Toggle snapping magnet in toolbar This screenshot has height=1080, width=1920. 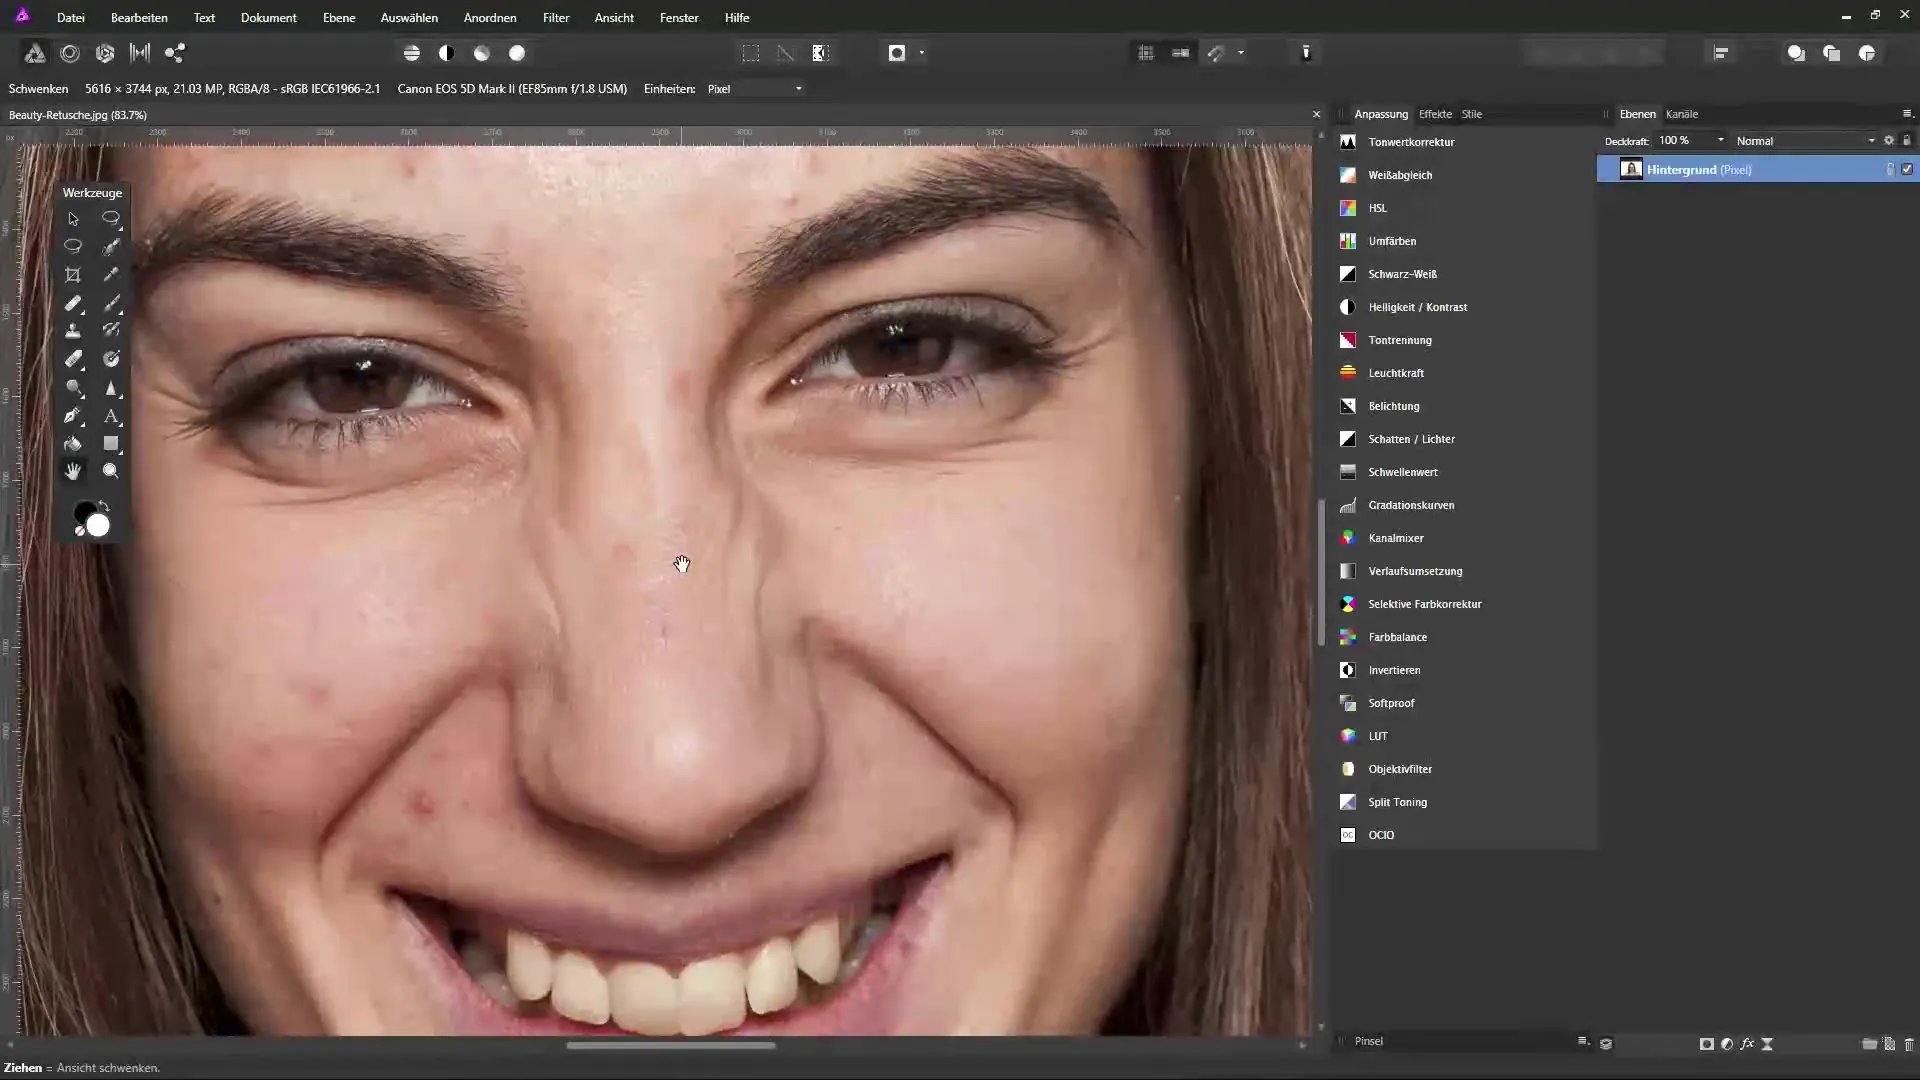tap(1216, 53)
